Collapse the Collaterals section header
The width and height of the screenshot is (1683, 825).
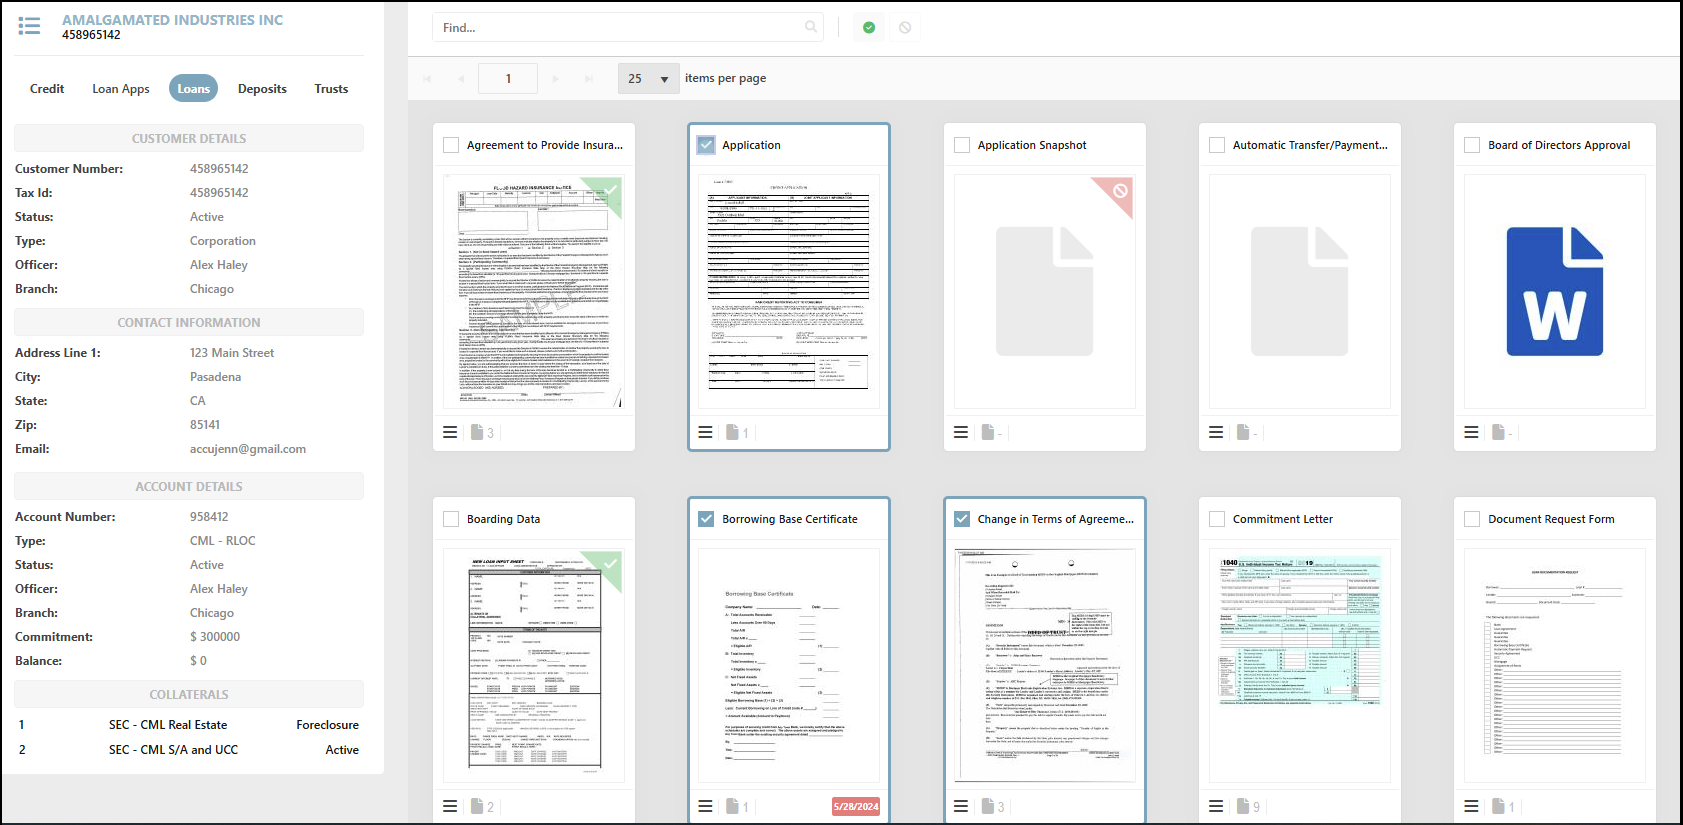[189, 695]
